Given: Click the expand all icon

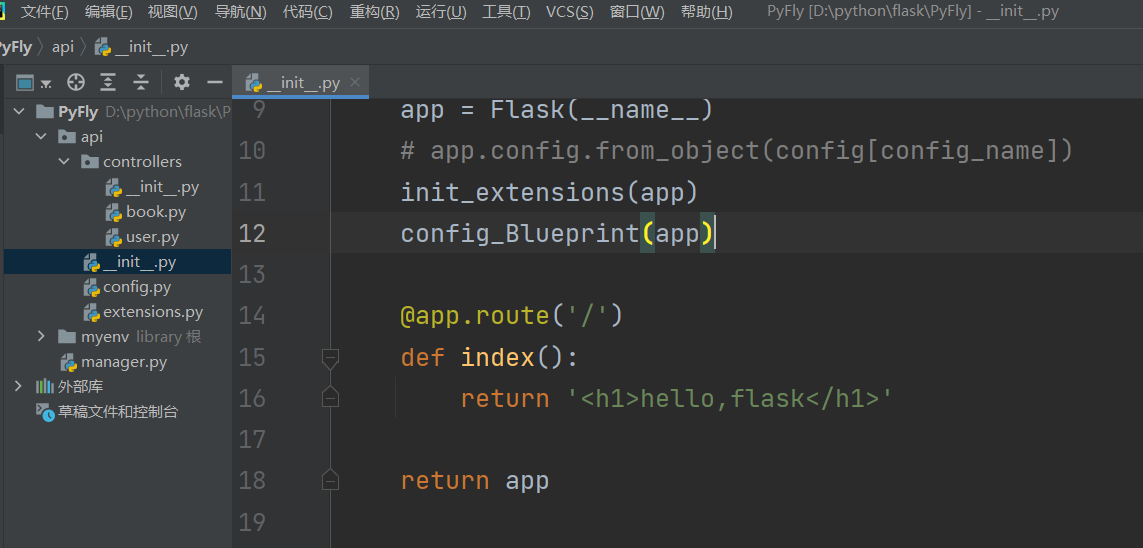Looking at the screenshot, I should (108, 82).
